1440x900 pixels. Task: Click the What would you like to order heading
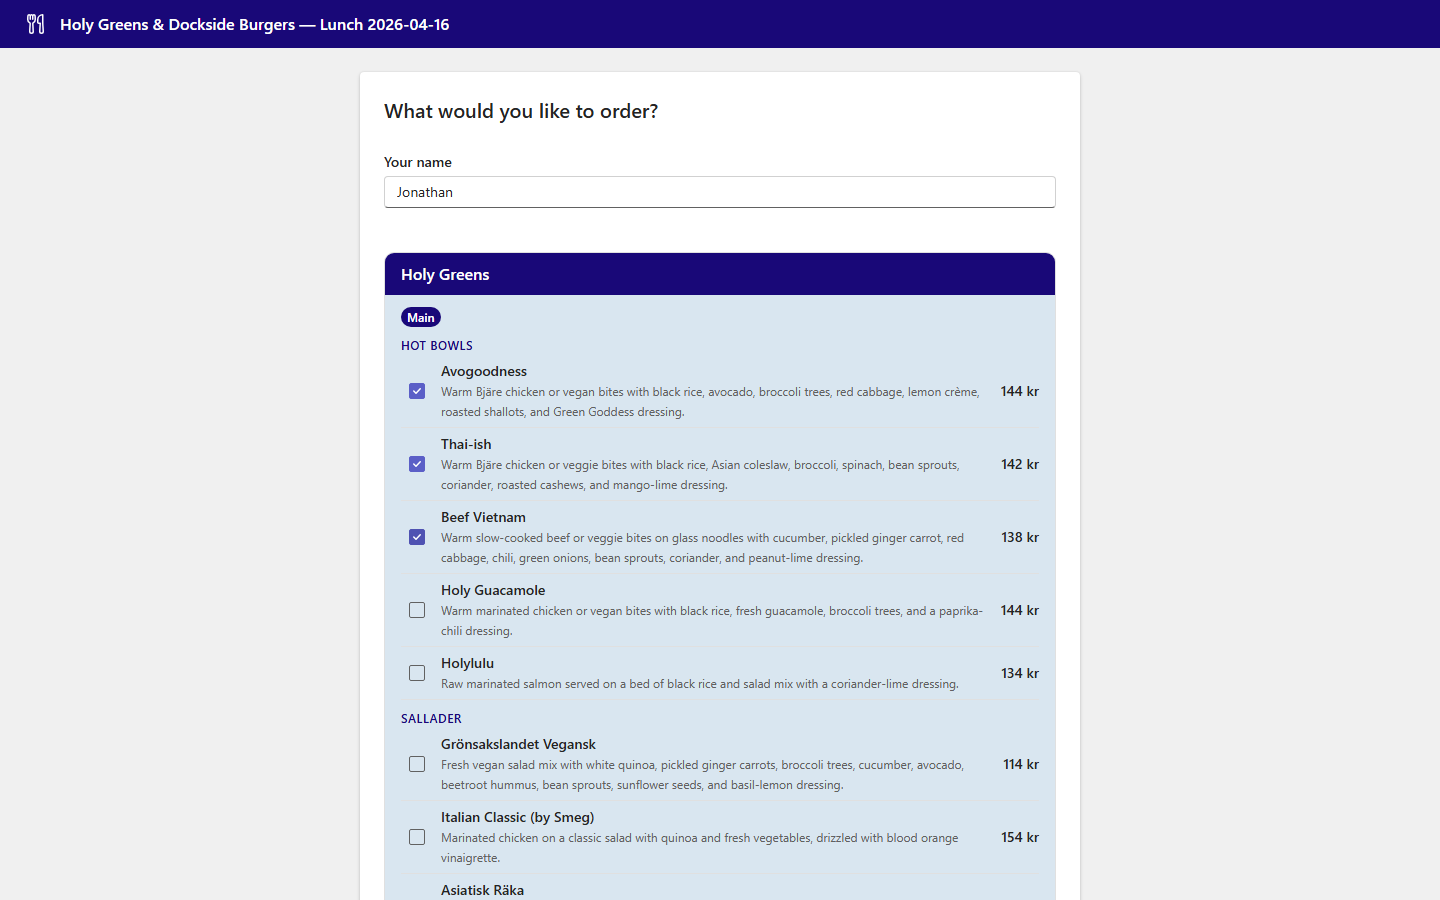click(x=521, y=111)
